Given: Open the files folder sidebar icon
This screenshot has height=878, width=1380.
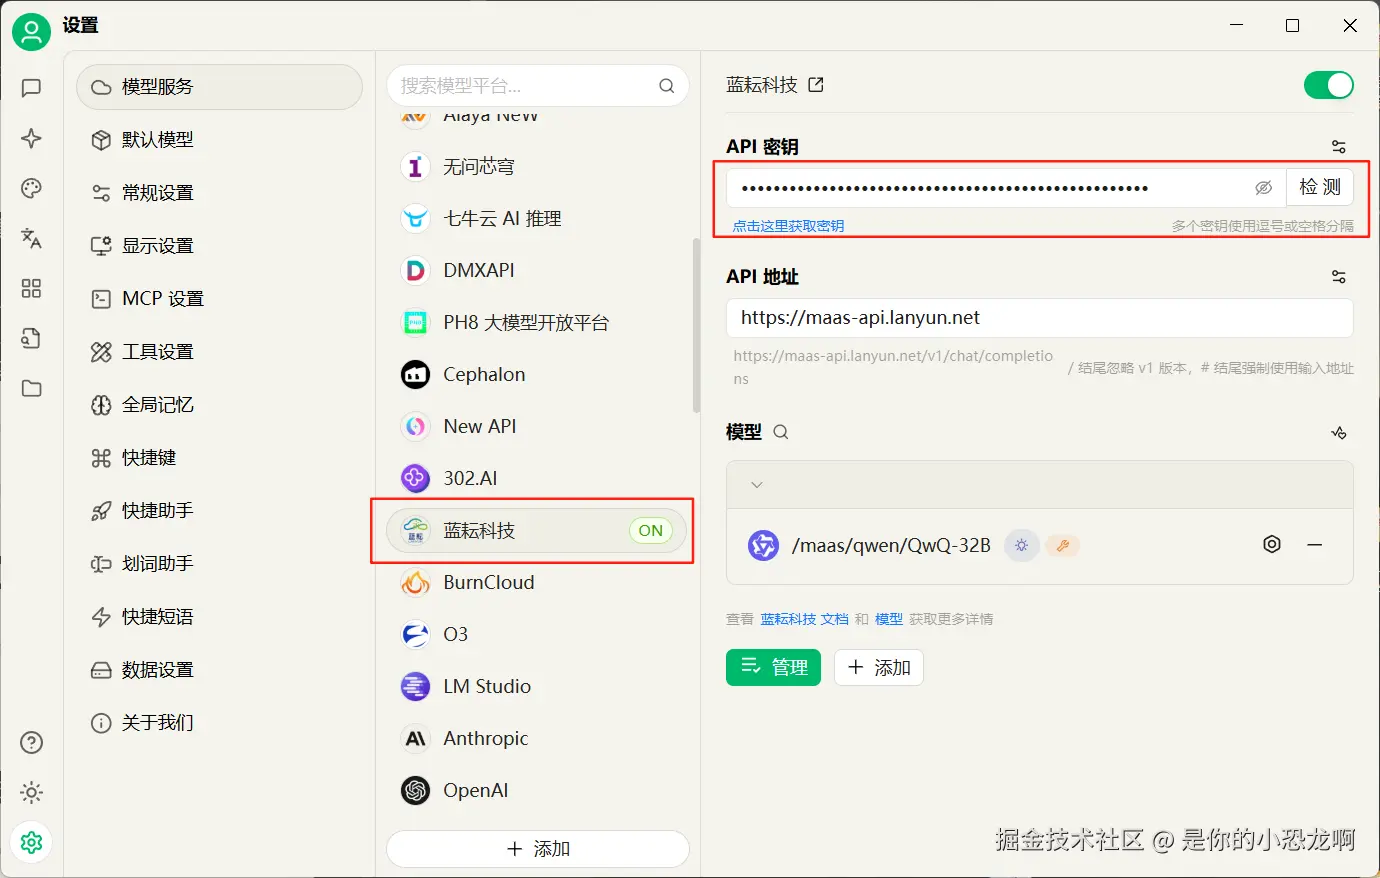Looking at the screenshot, I should coord(31,388).
